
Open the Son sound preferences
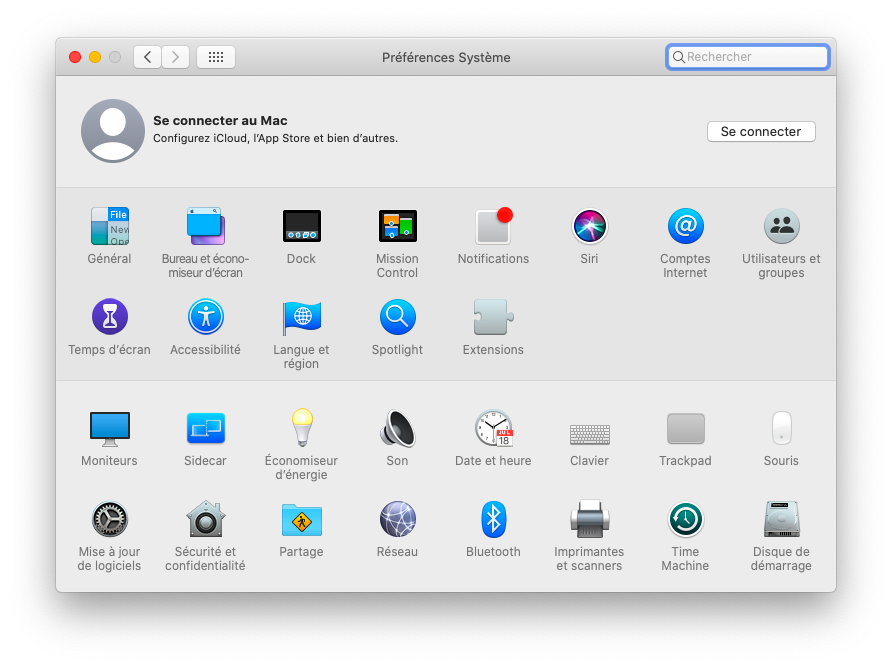click(398, 428)
